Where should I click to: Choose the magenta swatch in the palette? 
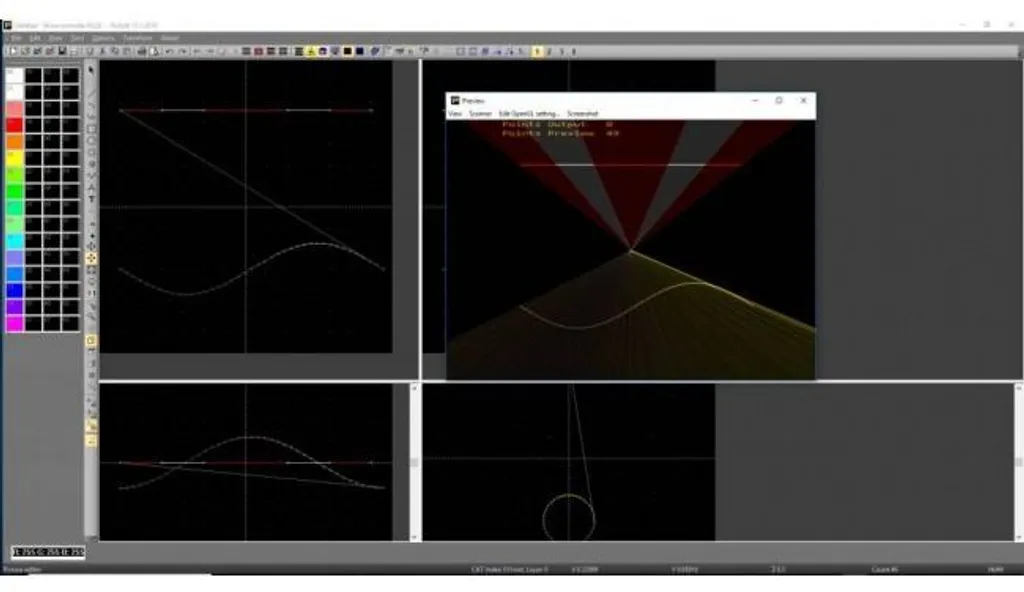pos(14,323)
